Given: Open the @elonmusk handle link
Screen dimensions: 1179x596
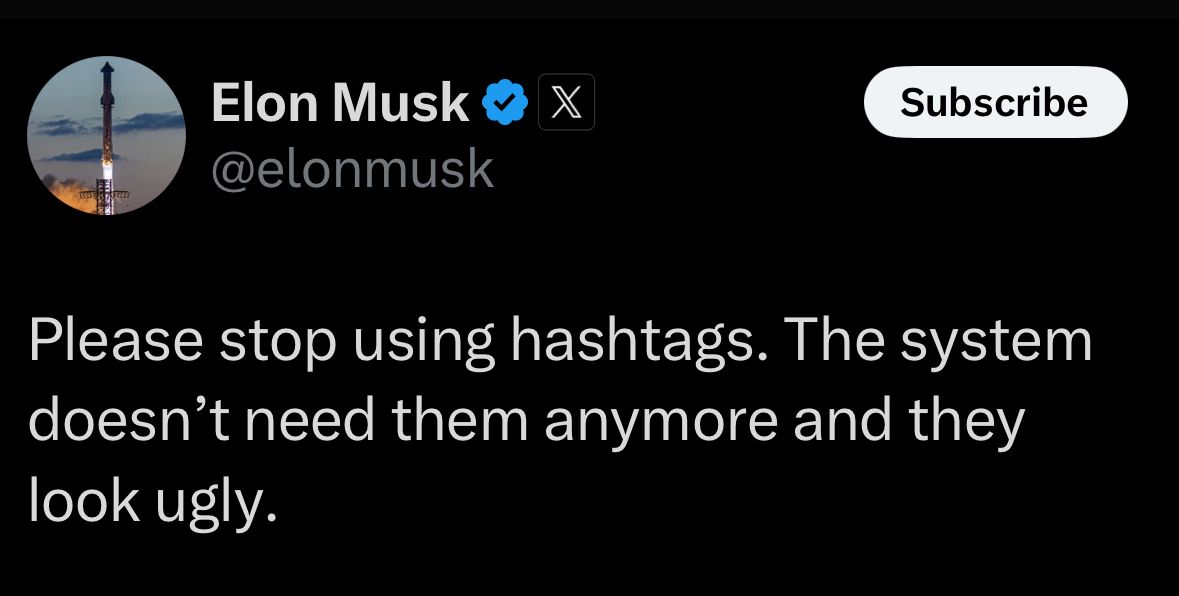Looking at the screenshot, I should click(x=353, y=168).
